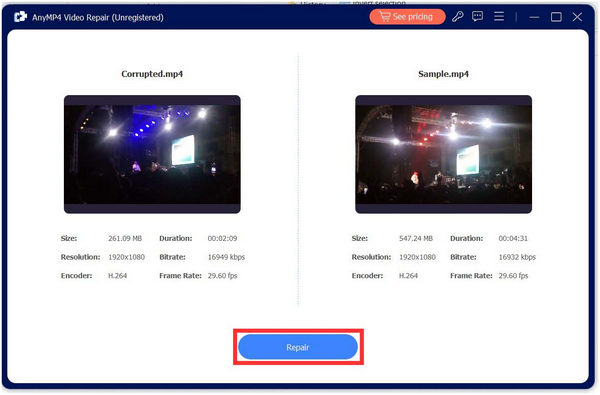This screenshot has height=395, width=600.
Task: Click the blue Repair button
Action: [x=298, y=347]
